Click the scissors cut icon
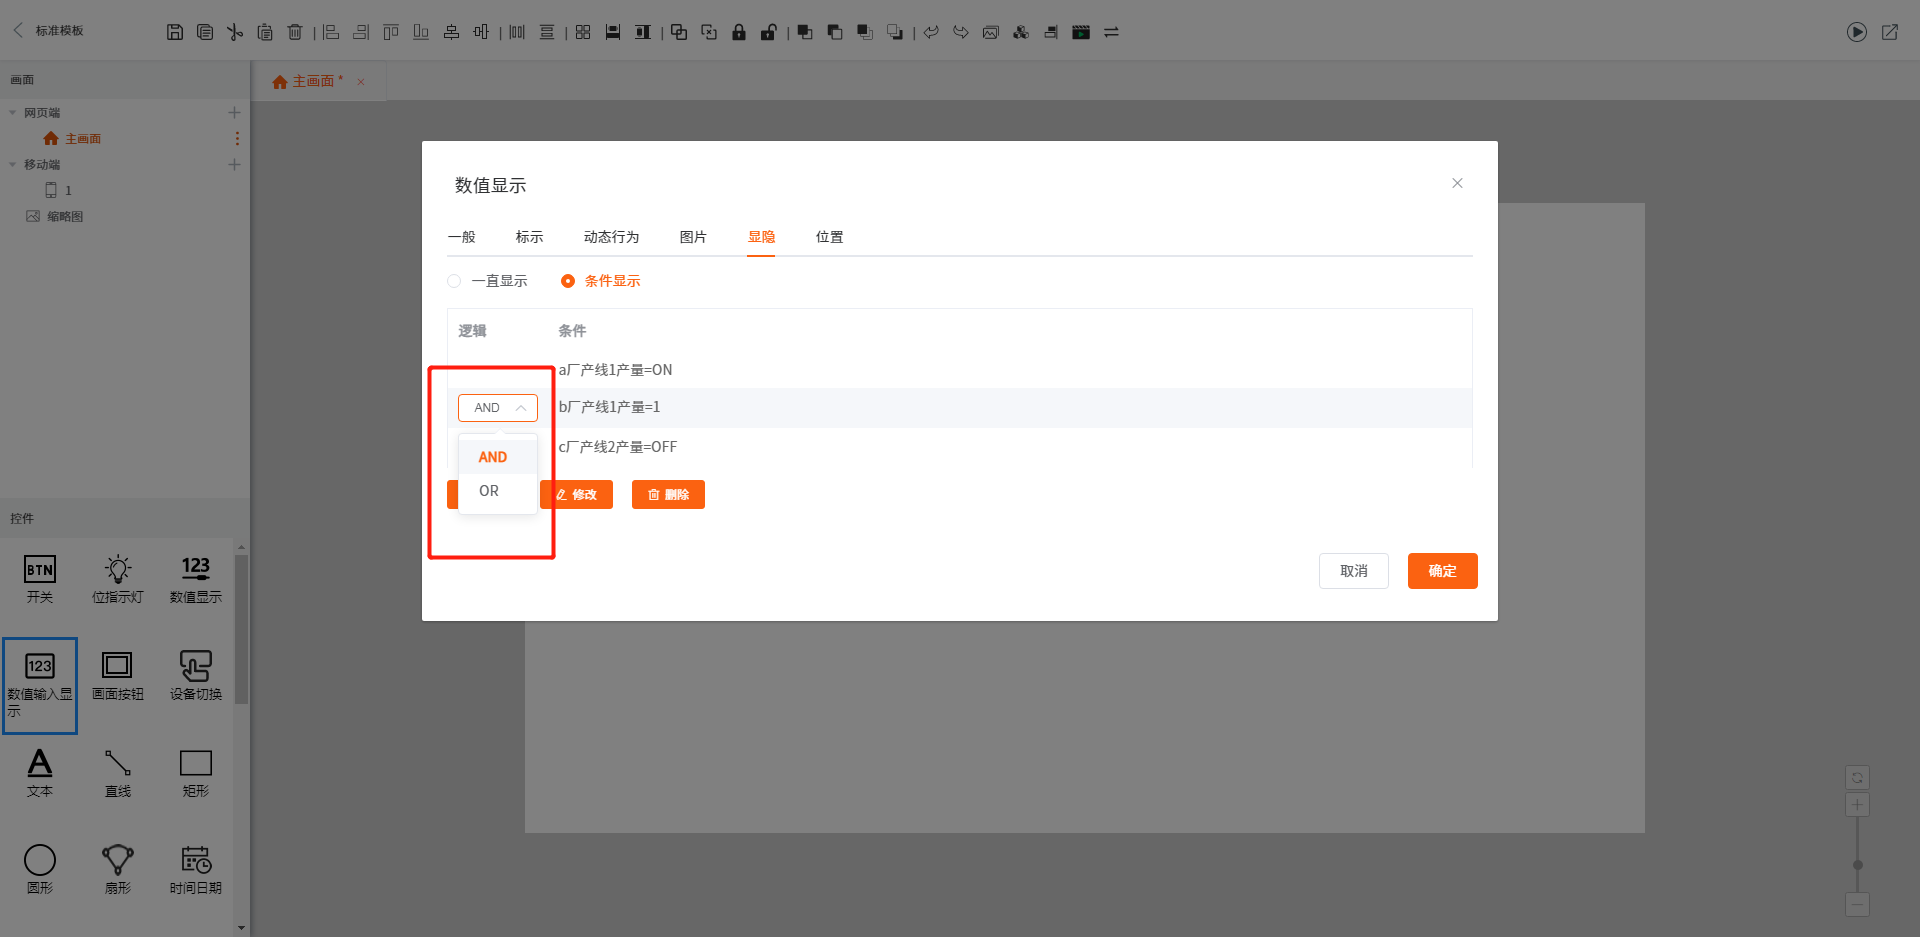Image resolution: width=1920 pixels, height=937 pixels. click(x=235, y=32)
